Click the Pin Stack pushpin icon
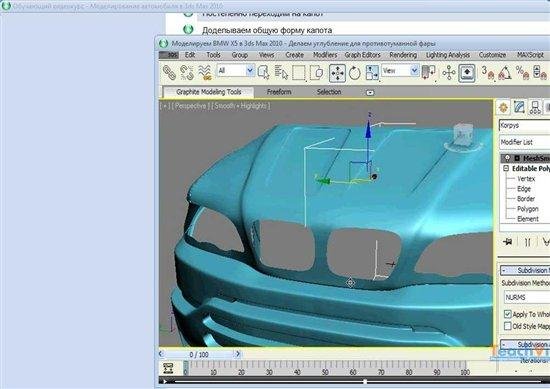550x389 pixels. (507, 242)
